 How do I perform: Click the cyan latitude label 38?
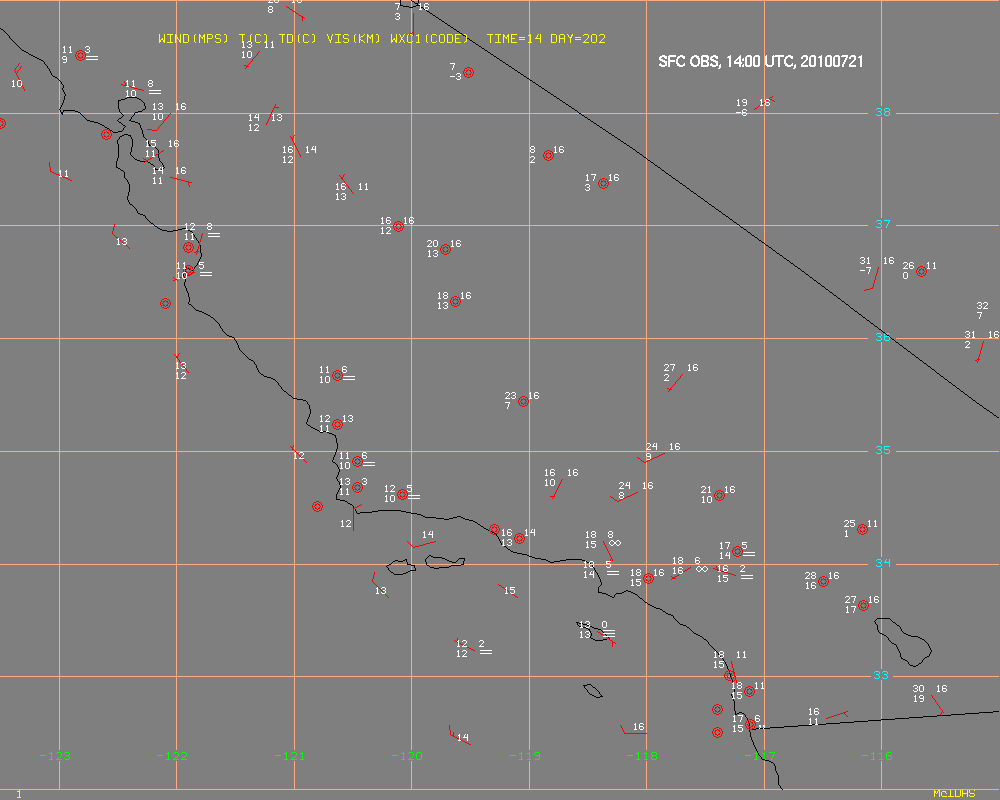pyautogui.click(x=883, y=112)
